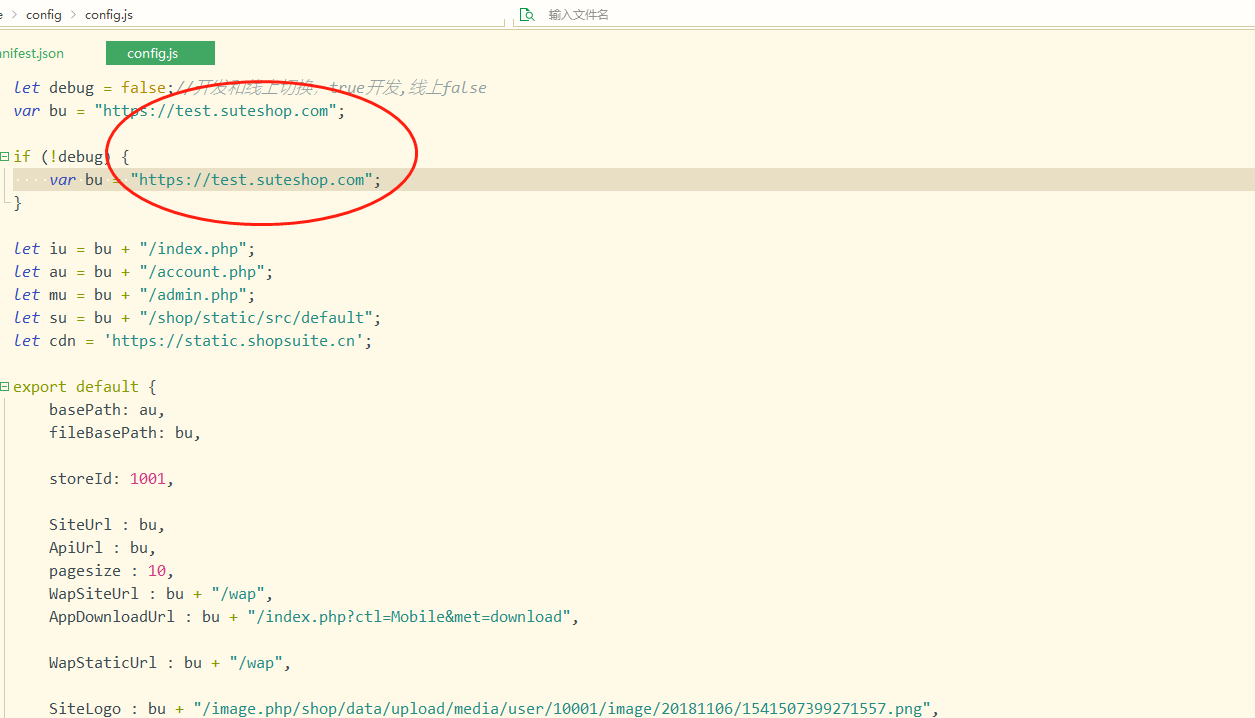Screen dimensions: 1255x718
Task: Collapse the export default code block
Action: pos(5,387)
